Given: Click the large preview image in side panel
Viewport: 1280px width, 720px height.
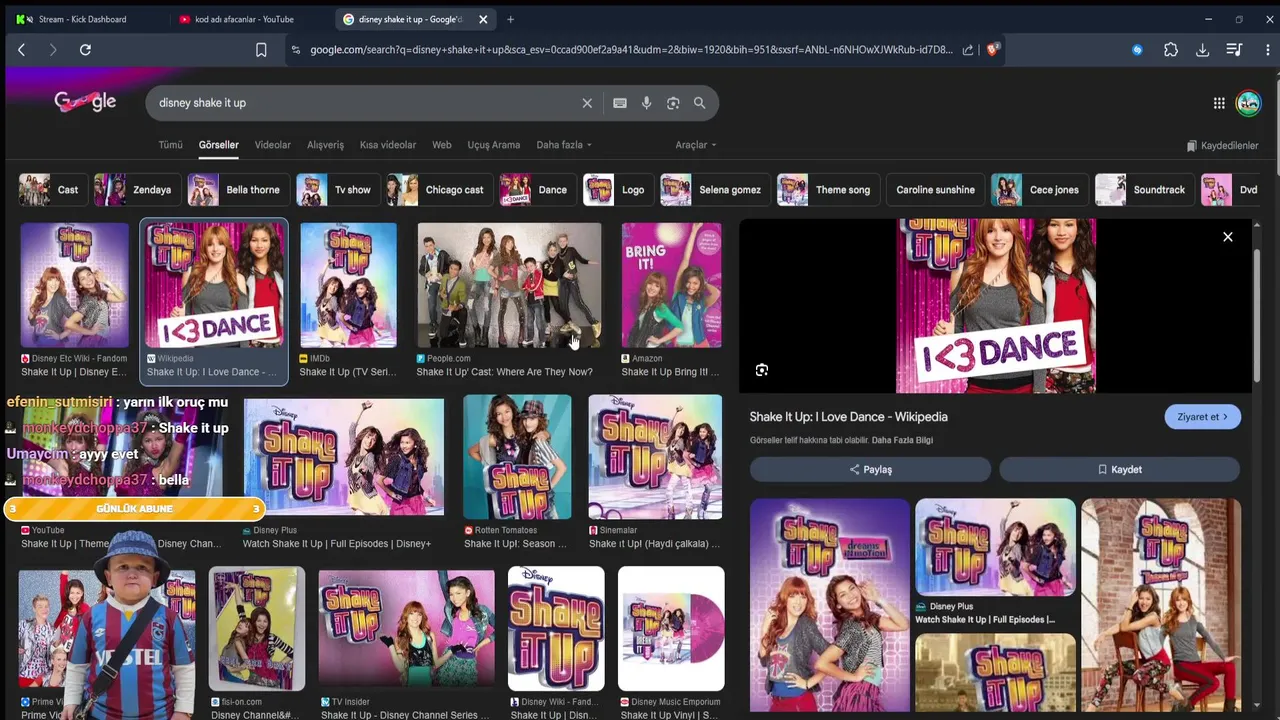Looking at the screenshot, I should point(996,305).
